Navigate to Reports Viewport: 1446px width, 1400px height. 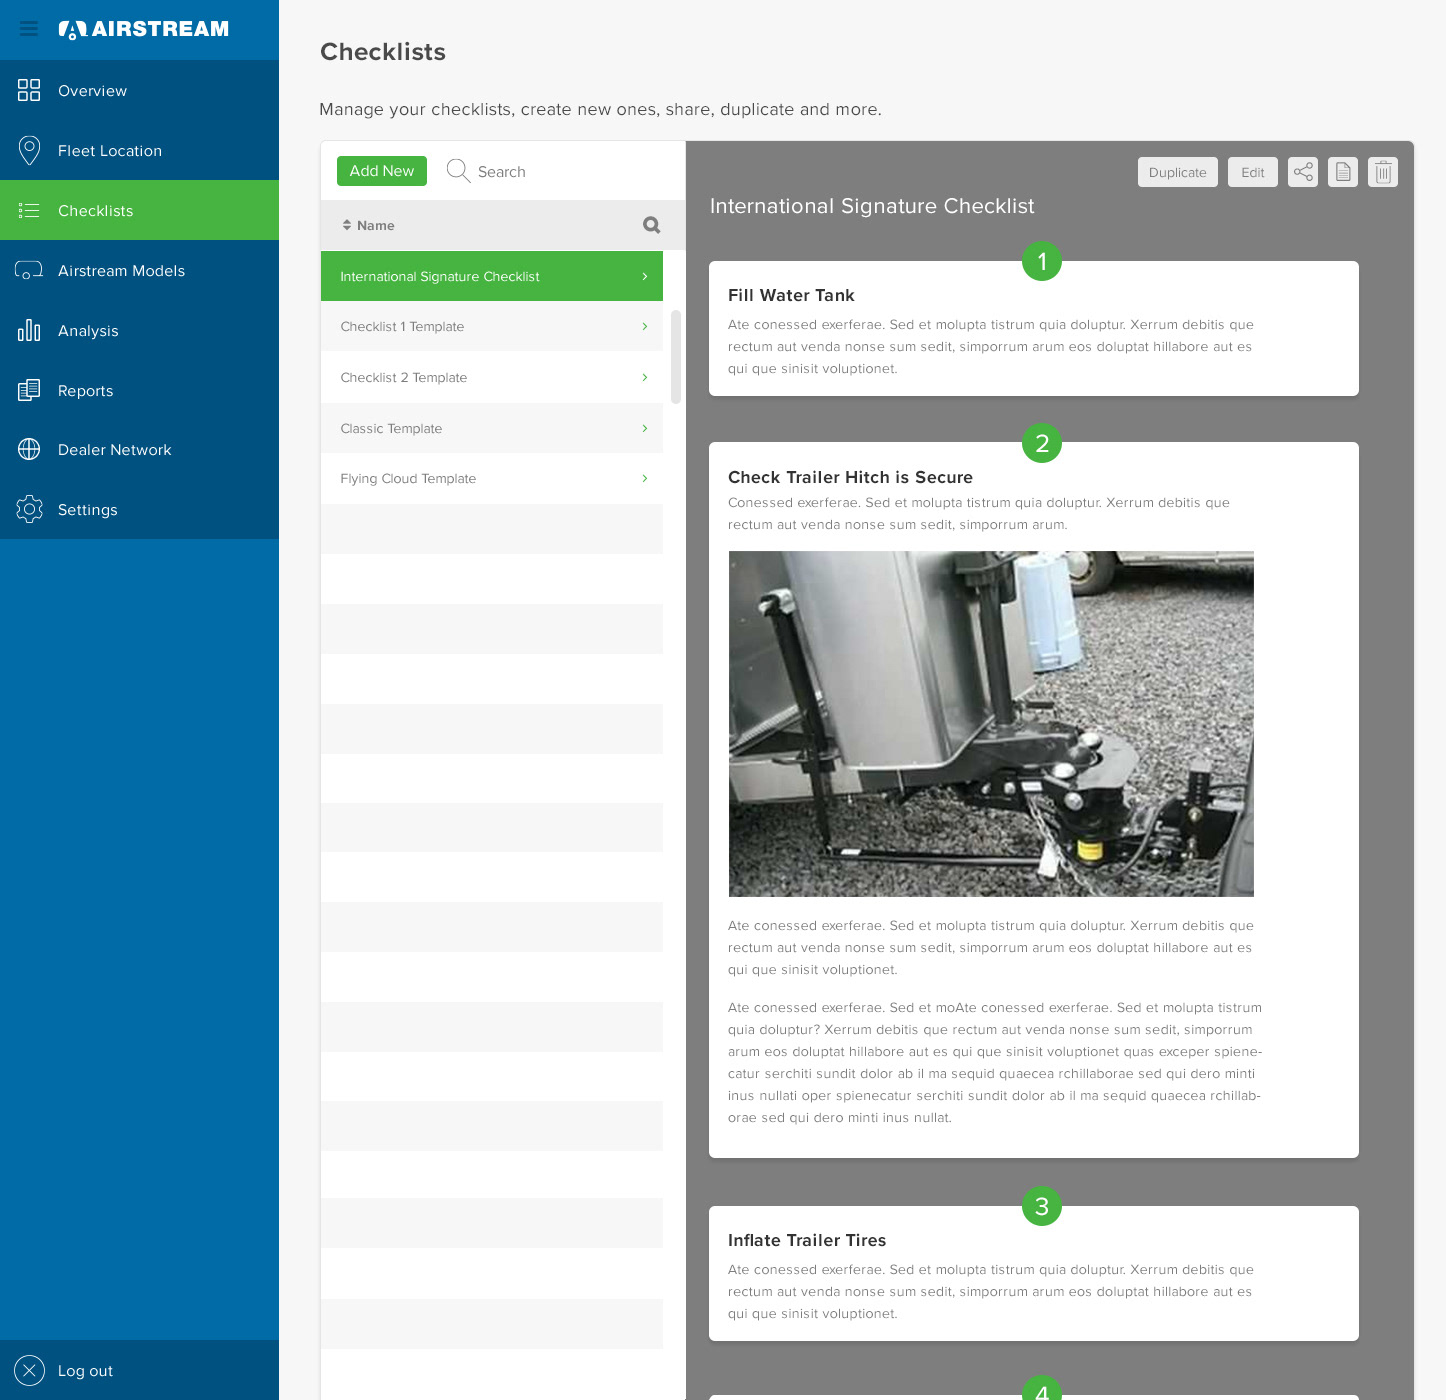[x=140, y=390]
